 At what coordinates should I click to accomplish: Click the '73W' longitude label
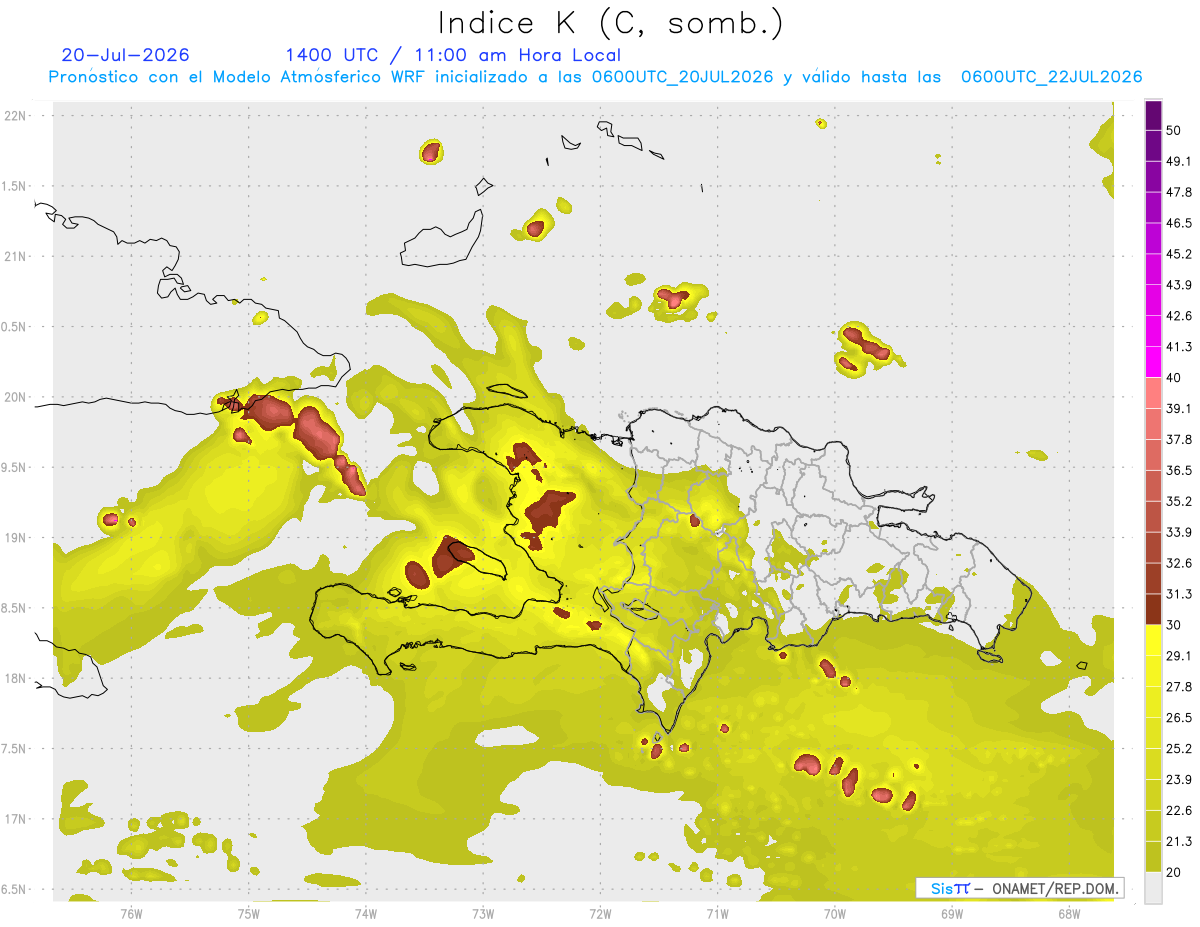point(483,913)
